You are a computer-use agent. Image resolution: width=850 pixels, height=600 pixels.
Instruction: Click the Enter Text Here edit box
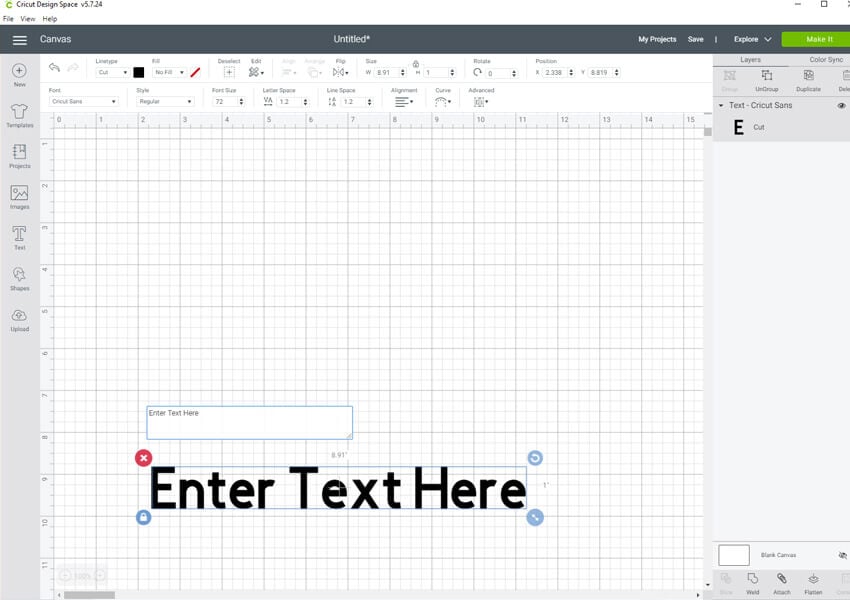[249, 423]
